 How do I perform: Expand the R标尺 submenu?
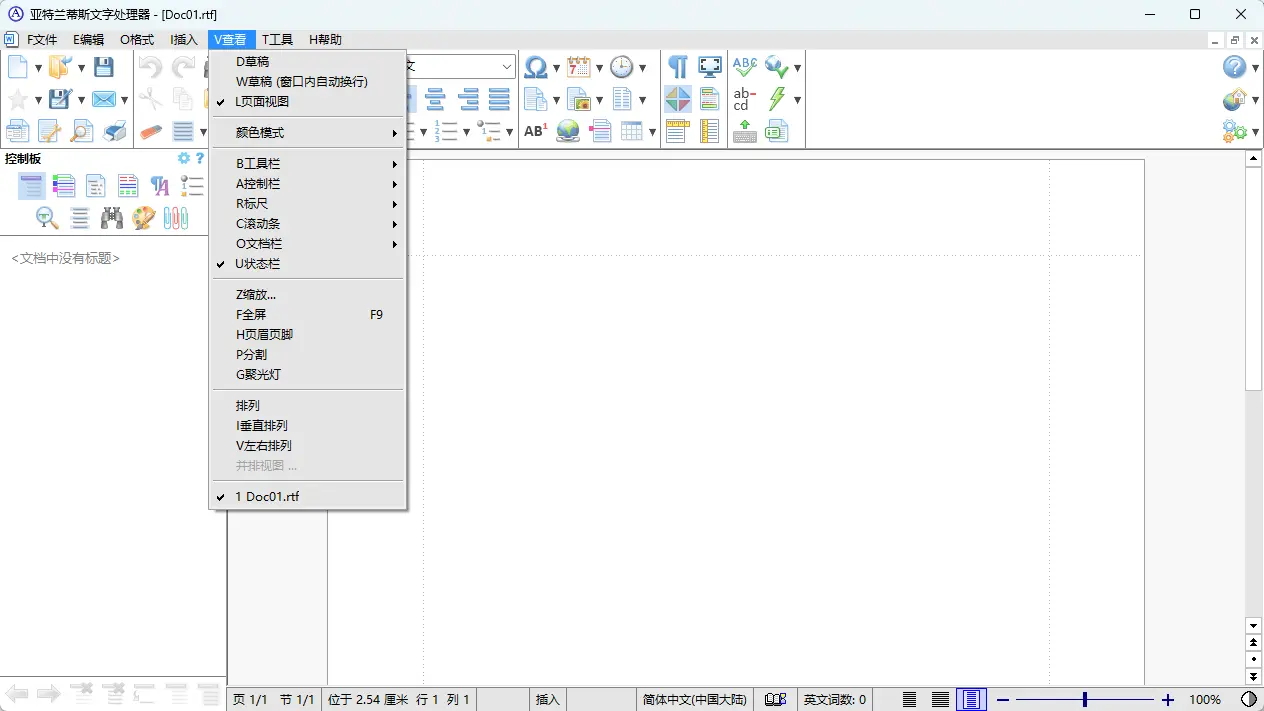click(307, 203)
